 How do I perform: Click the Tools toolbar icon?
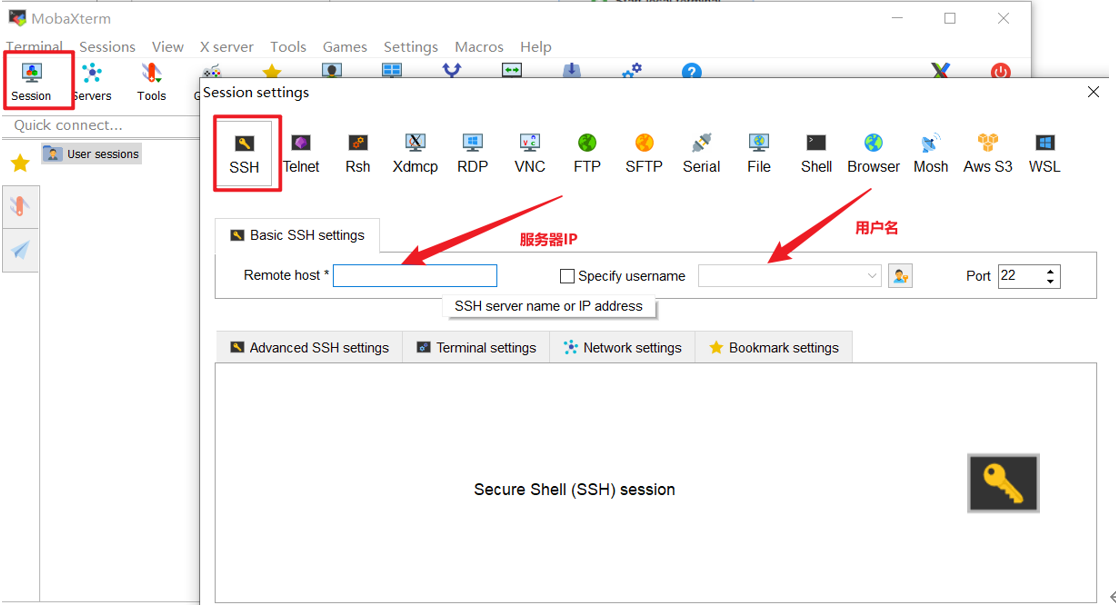[x=152, y=81]
